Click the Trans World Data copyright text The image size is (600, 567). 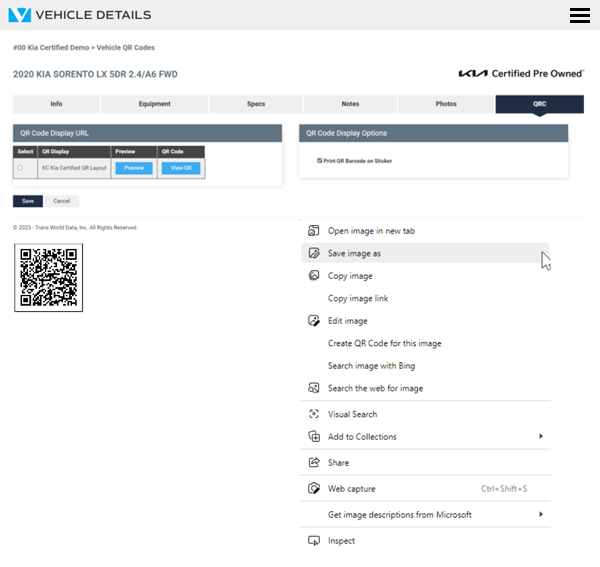click(x=75, y=228)
